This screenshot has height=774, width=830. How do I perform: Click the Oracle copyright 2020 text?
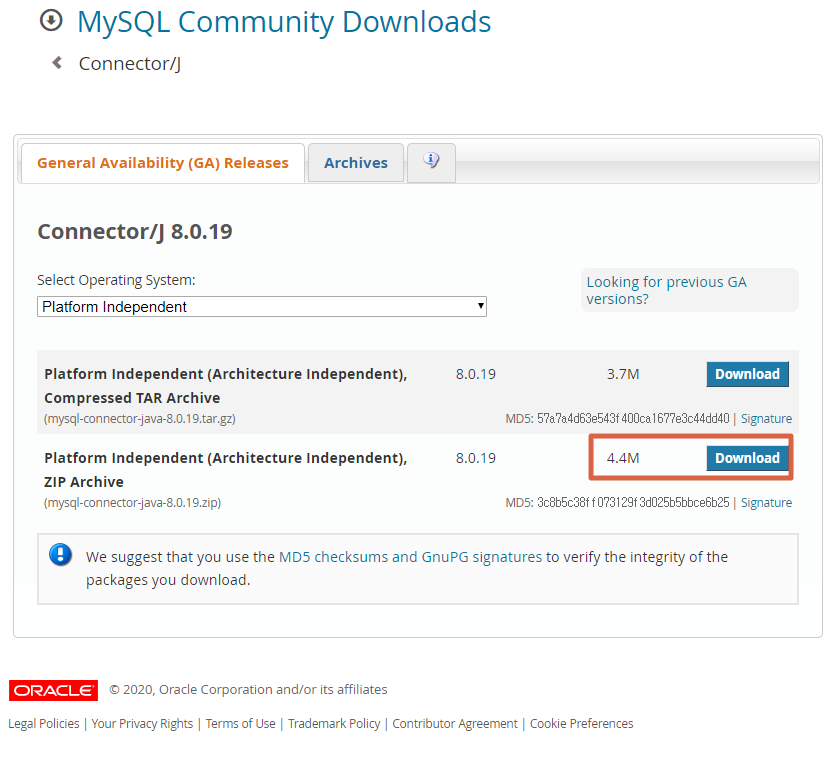pyautogui.click(x=248, y=690)
